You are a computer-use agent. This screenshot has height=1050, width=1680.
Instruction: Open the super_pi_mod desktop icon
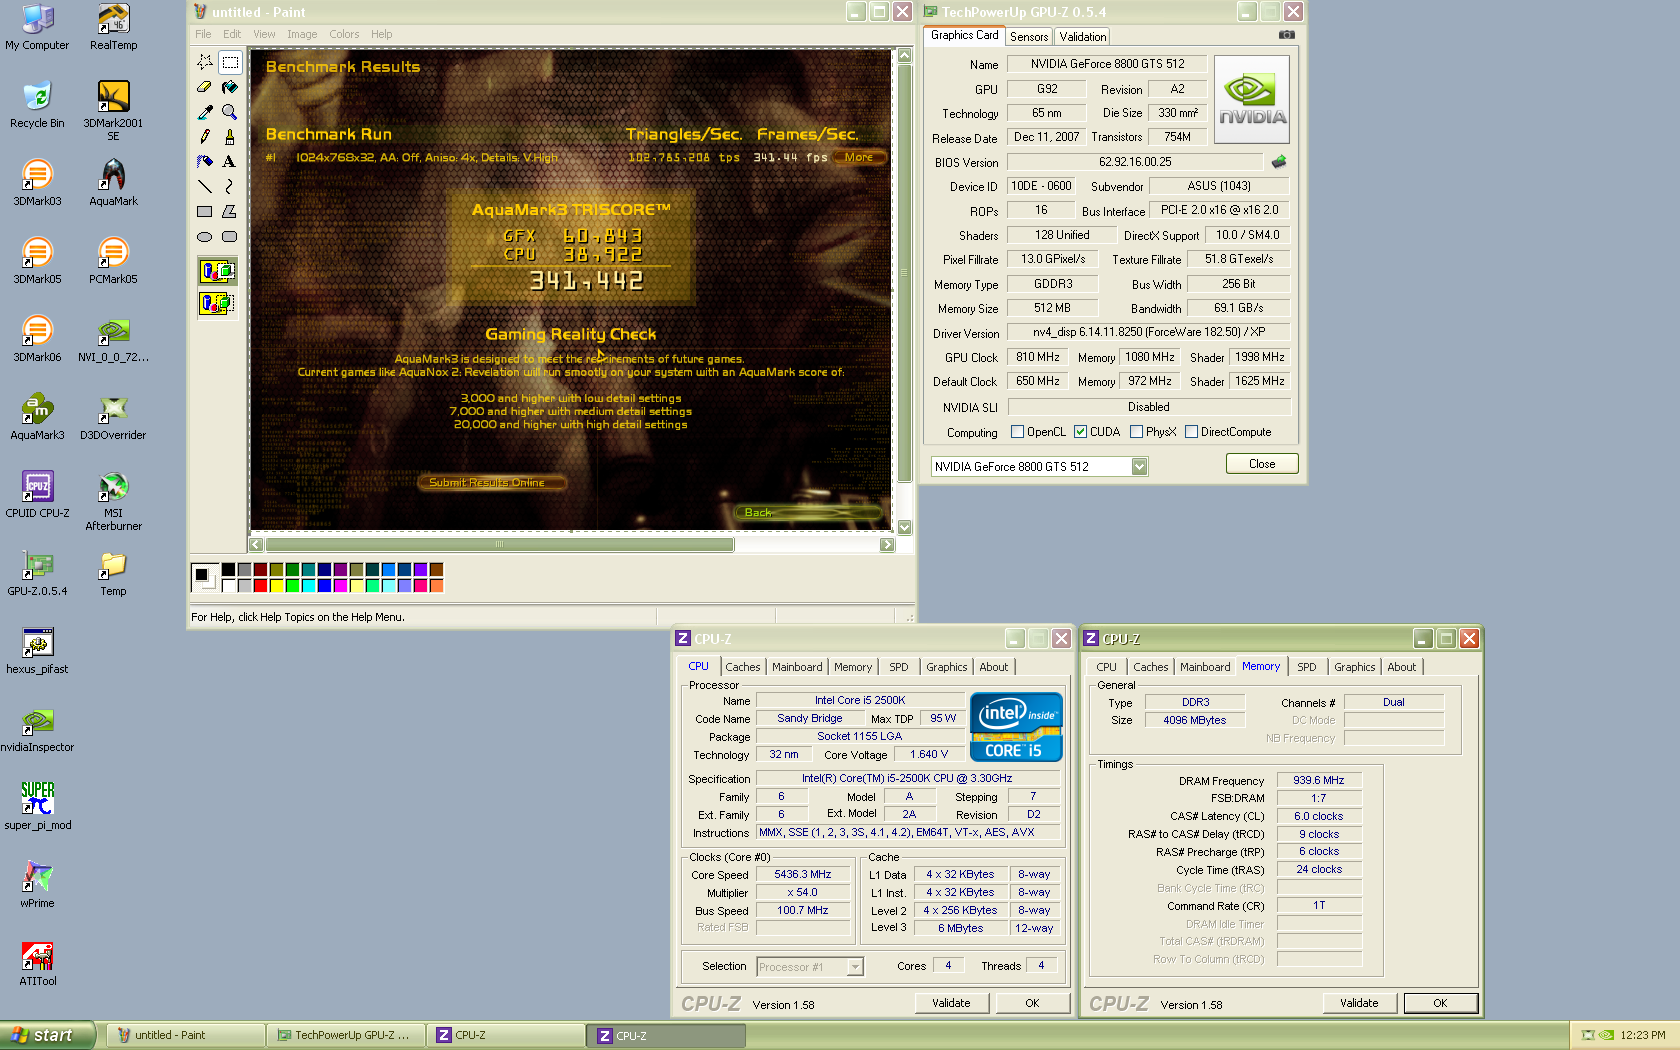pyautogui.click(x=37, y=805)
